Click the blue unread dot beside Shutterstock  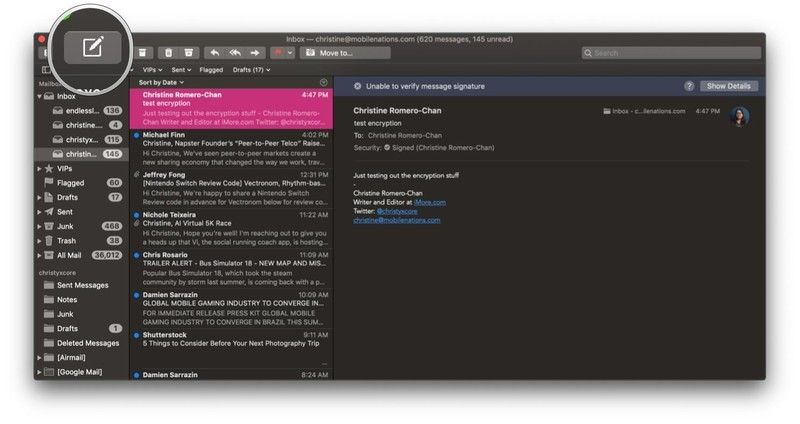136,335
